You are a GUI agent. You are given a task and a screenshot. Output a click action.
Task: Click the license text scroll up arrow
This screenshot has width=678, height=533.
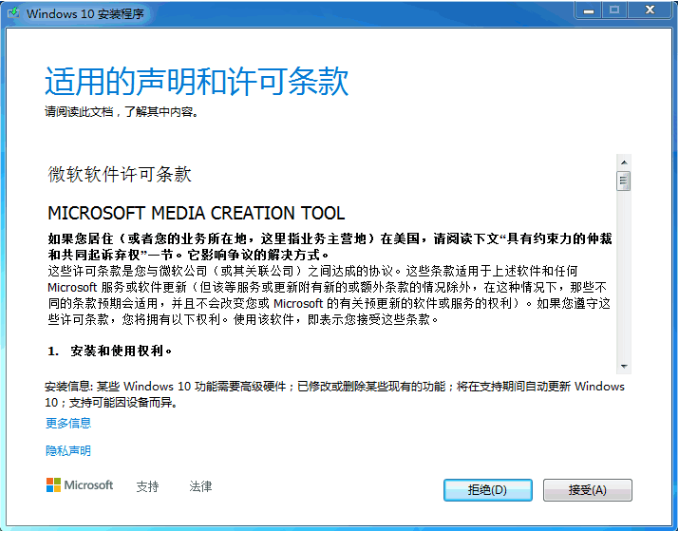pyautogui.click(x=624, y=162)
